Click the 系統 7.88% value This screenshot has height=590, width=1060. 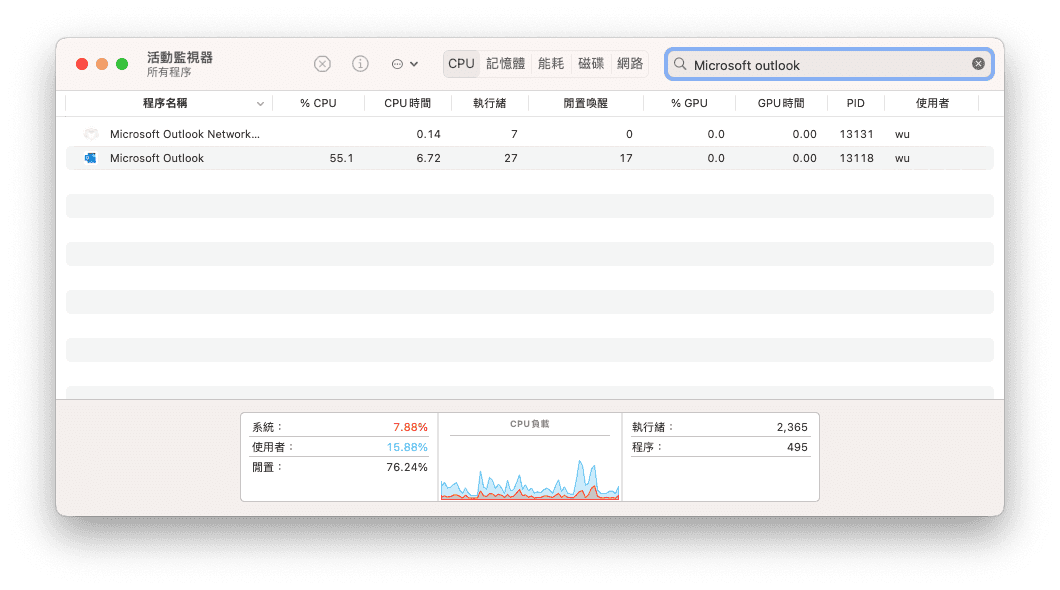coord(410,427)
